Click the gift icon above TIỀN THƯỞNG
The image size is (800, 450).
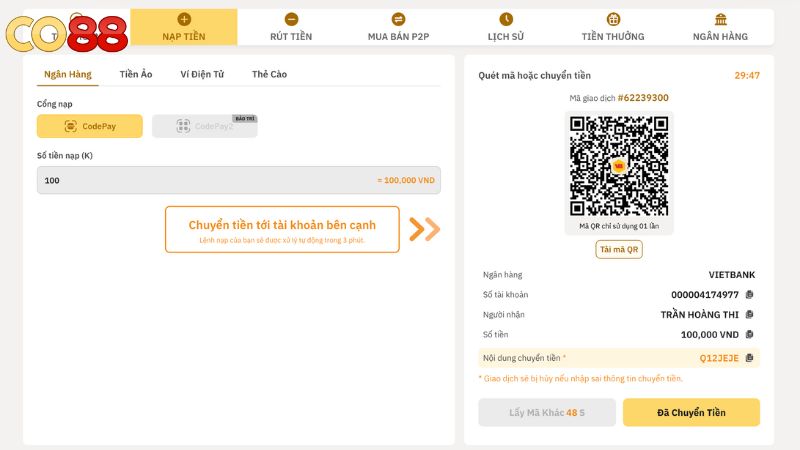coord(613,19)
